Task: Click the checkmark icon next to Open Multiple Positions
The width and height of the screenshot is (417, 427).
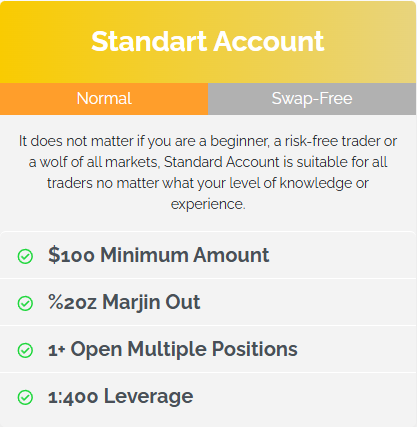Action: (x=25, y=350)
